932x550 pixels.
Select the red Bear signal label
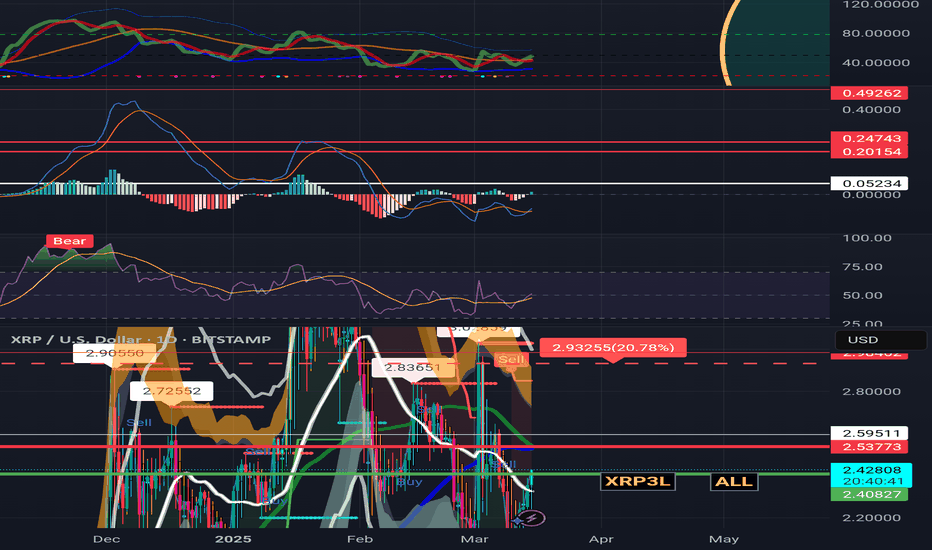pos(70,241)
